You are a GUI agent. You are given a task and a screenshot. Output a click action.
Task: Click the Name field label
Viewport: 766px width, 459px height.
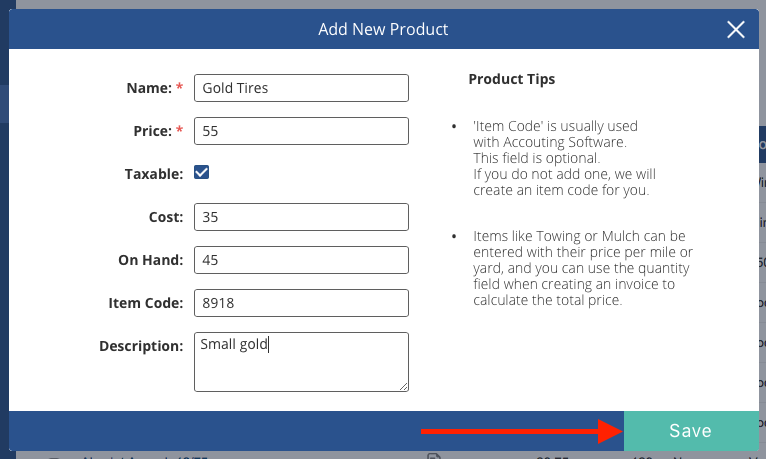(150, 88)
